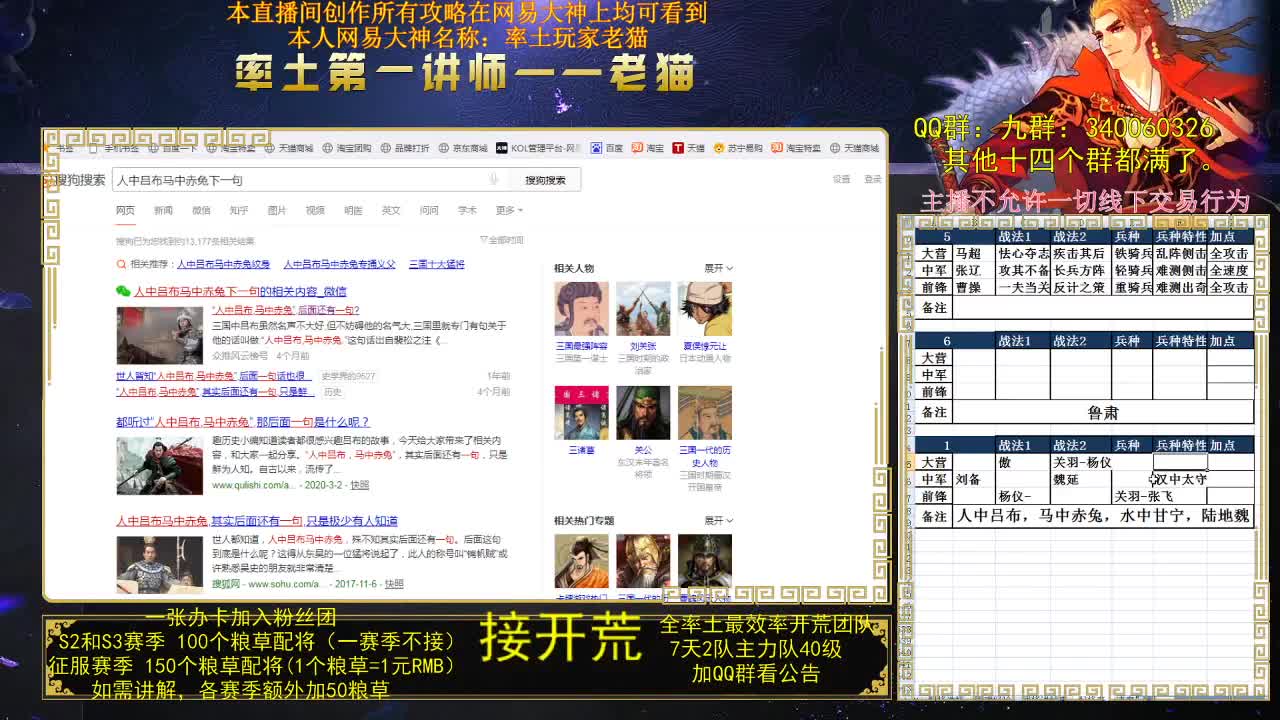Open the 全部时间 time filter
1280x720 pixels.
pos(504,238)
